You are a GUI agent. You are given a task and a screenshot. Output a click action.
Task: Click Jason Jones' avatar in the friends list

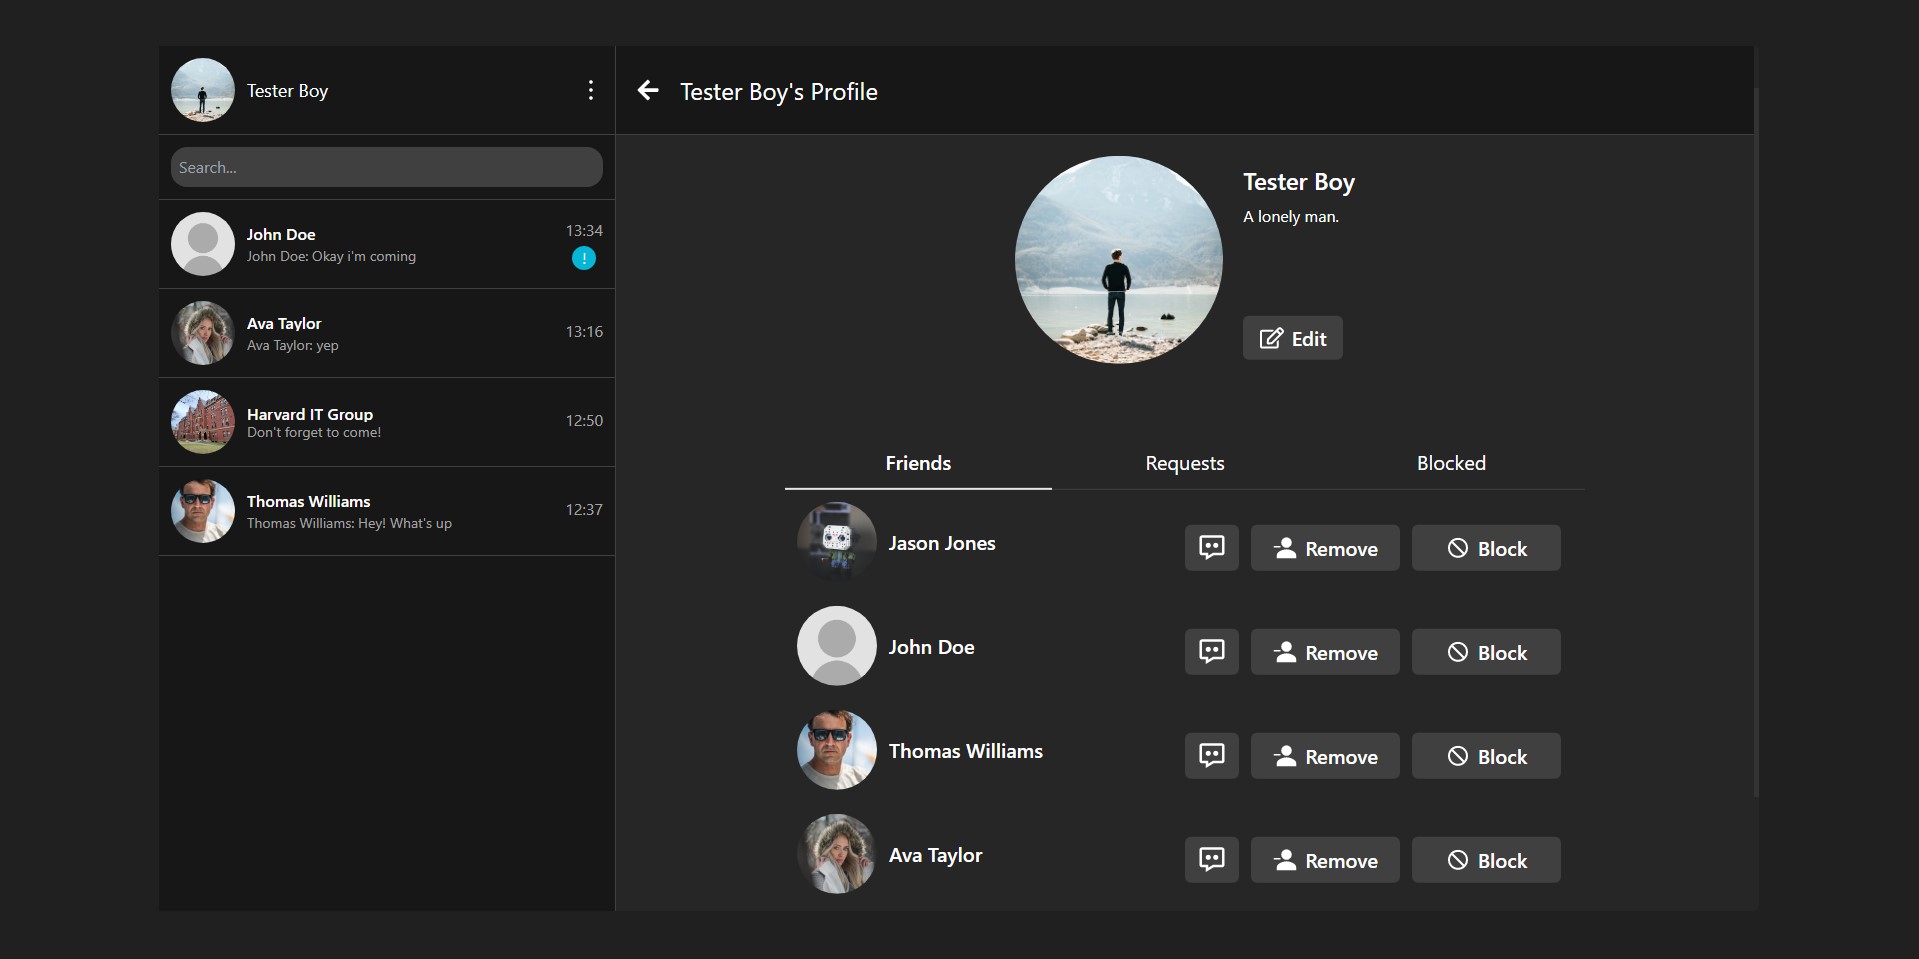pos(837,542)
